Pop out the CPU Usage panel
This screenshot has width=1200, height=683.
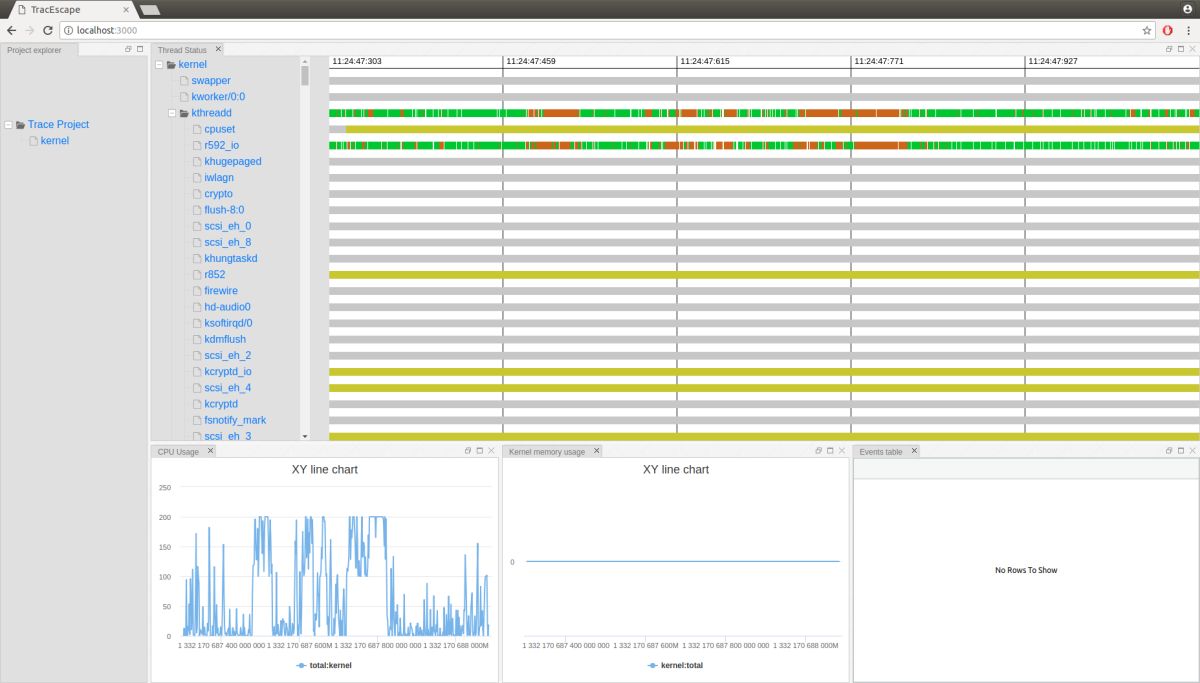pyautogui.click(x=468, y=451)
